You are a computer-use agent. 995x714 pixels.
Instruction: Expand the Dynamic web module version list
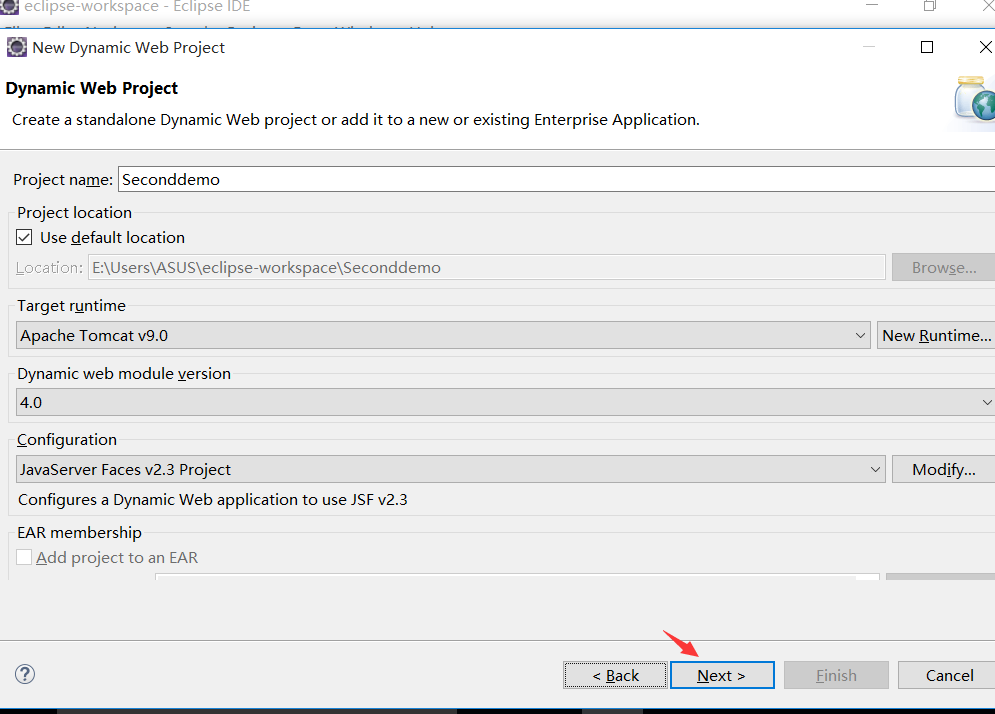pos(505,402)
